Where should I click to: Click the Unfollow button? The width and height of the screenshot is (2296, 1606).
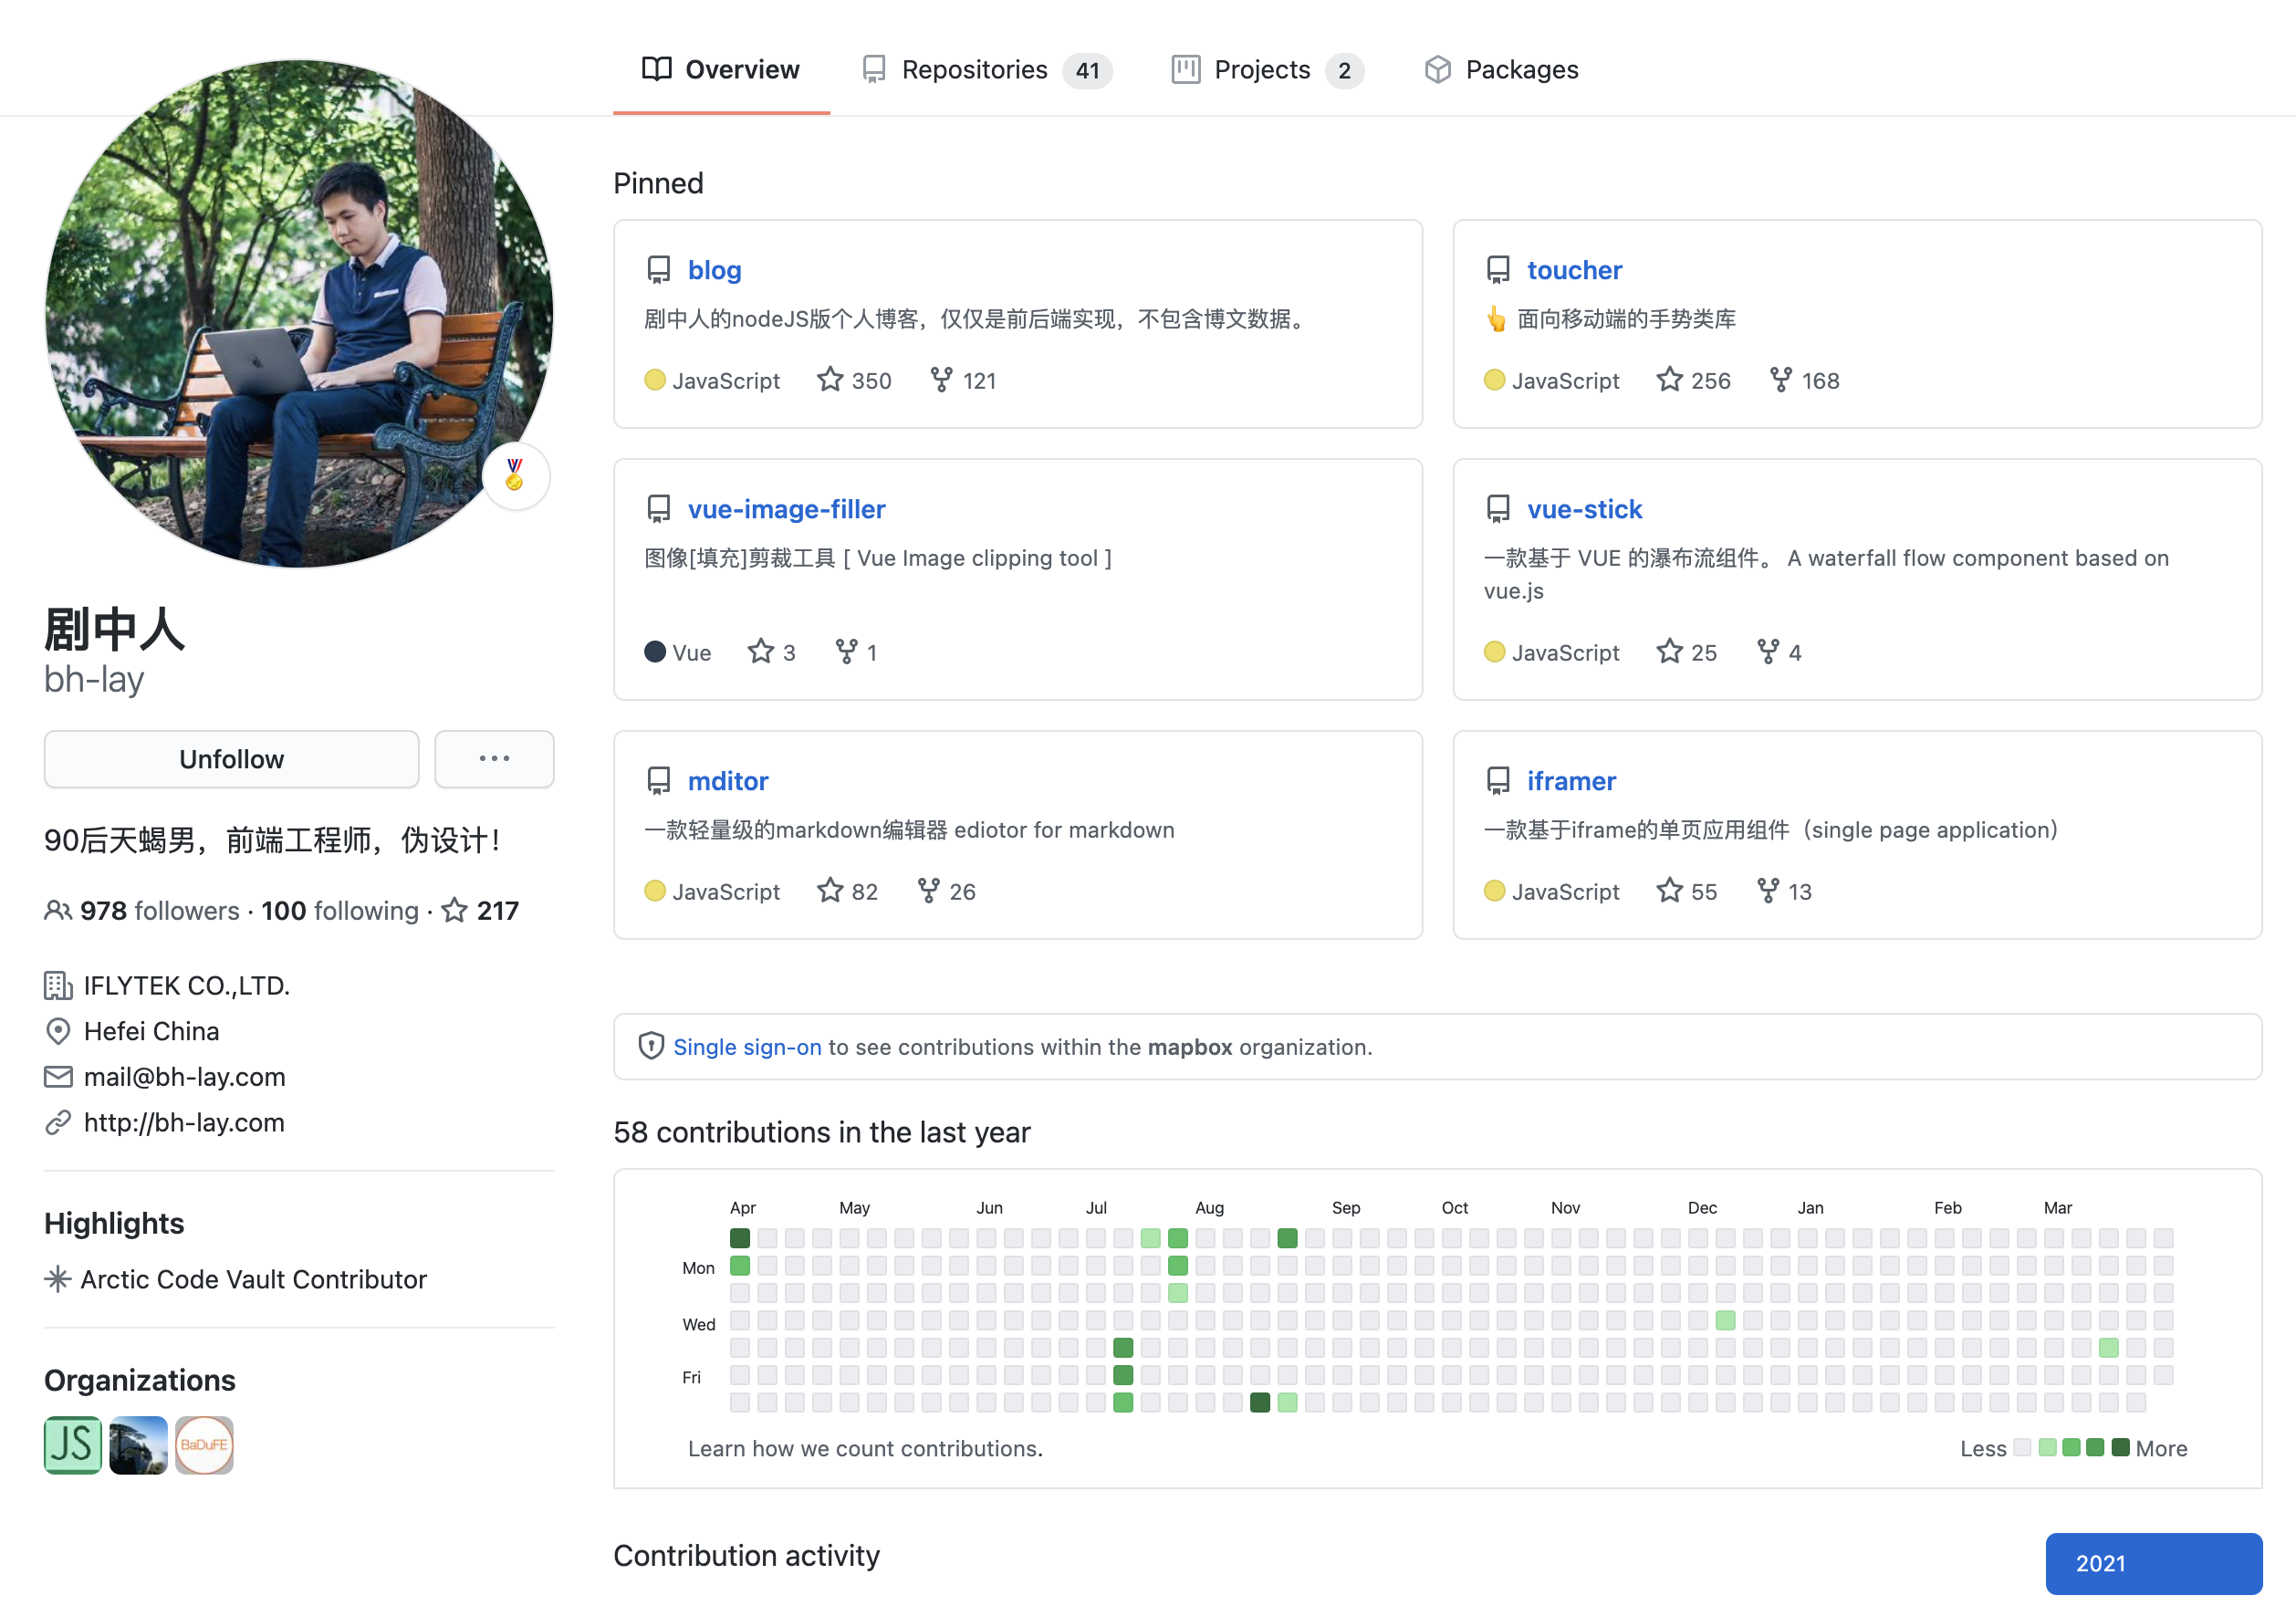pyautogui.click(x=231, y=759)
